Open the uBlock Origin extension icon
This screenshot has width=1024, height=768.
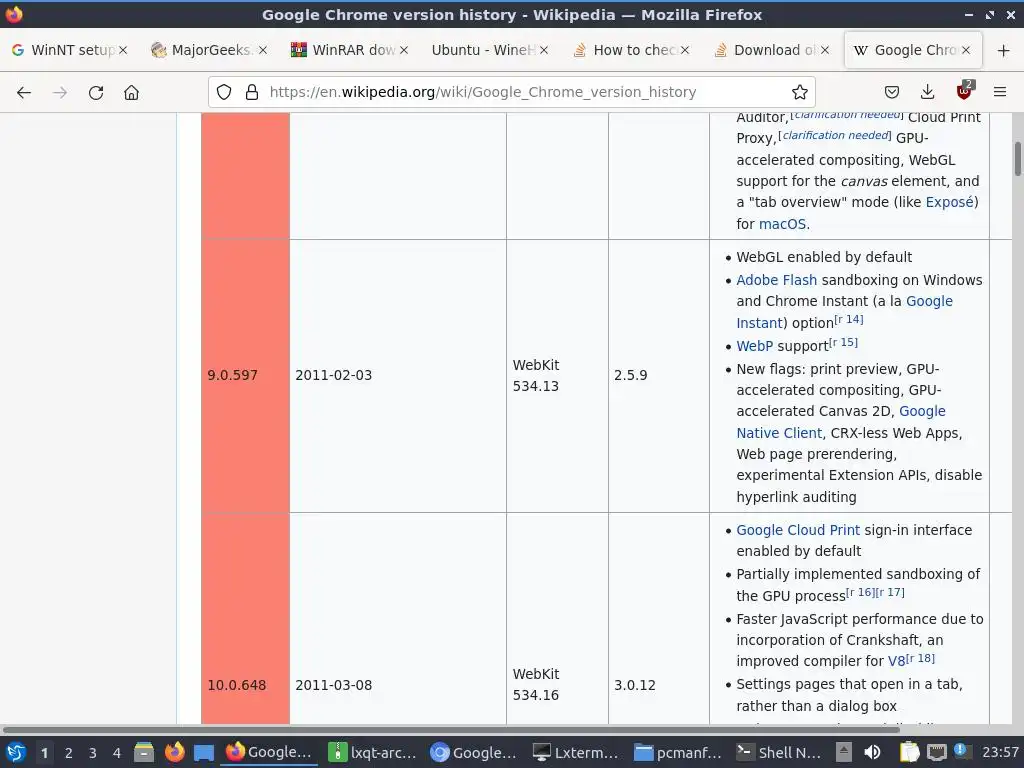tap(965, 91)
